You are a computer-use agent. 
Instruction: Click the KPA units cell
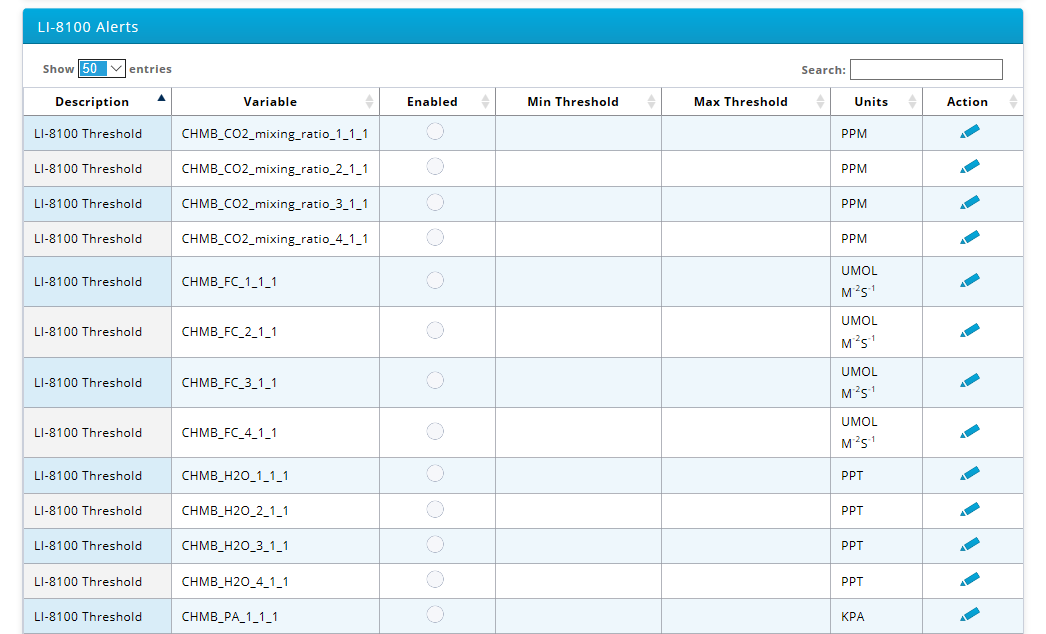(877, 616)
